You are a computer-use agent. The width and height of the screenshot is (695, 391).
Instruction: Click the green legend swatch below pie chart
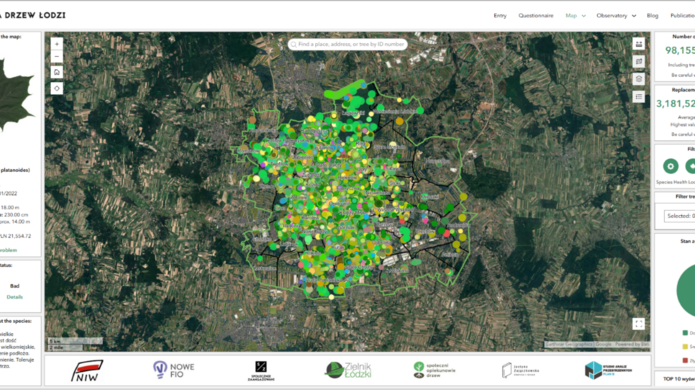click(x=685, y=332)
